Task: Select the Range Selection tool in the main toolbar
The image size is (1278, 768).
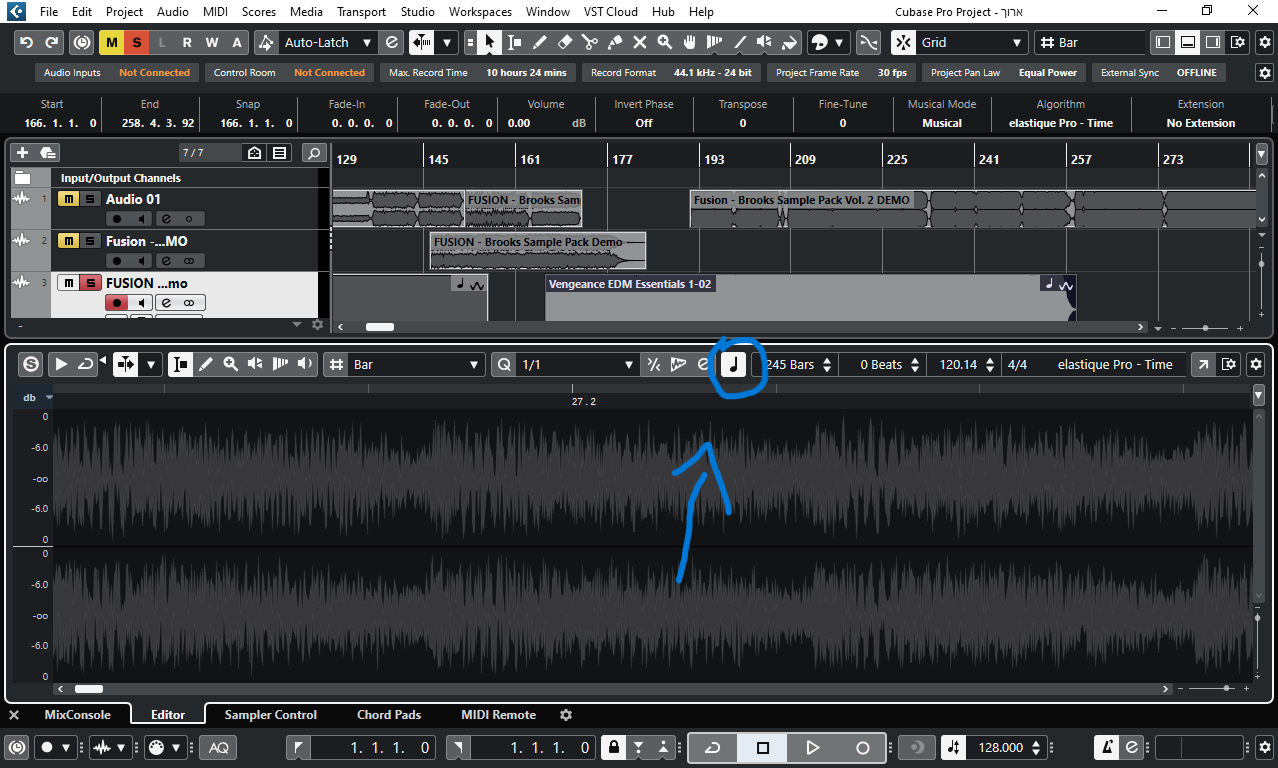Action: click(x=514, y=43)
